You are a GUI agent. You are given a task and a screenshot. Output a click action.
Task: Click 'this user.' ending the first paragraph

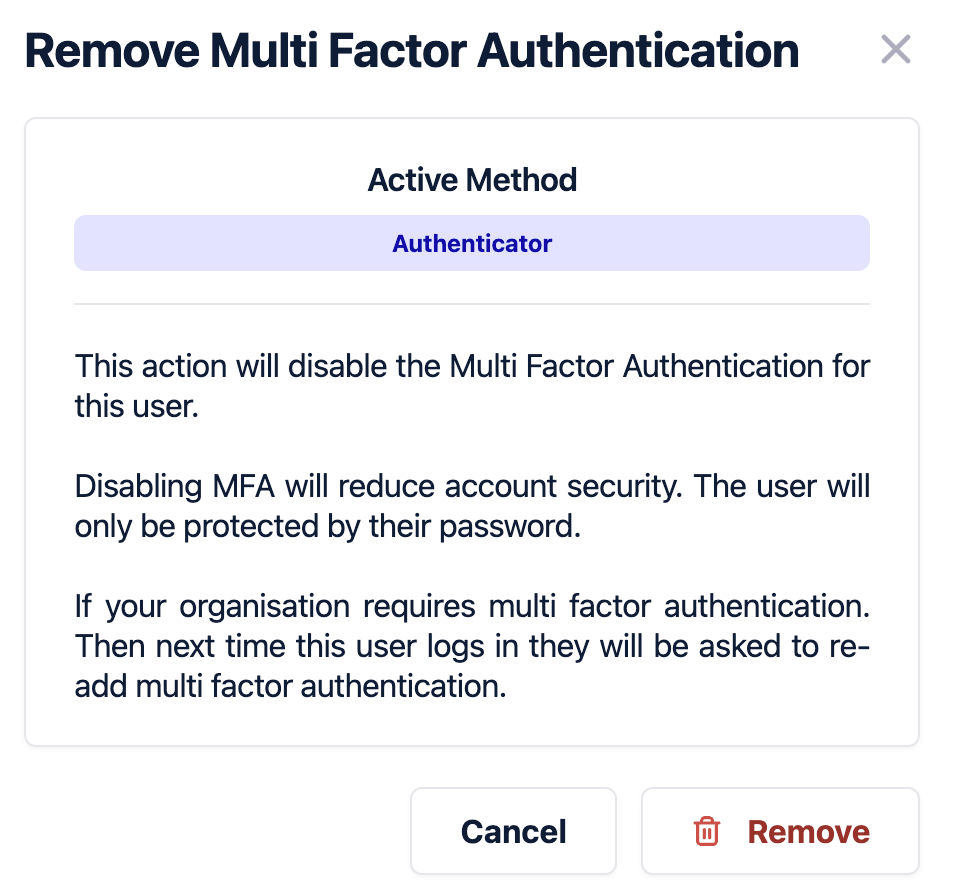pyautogui.click(x=137, y=407)
